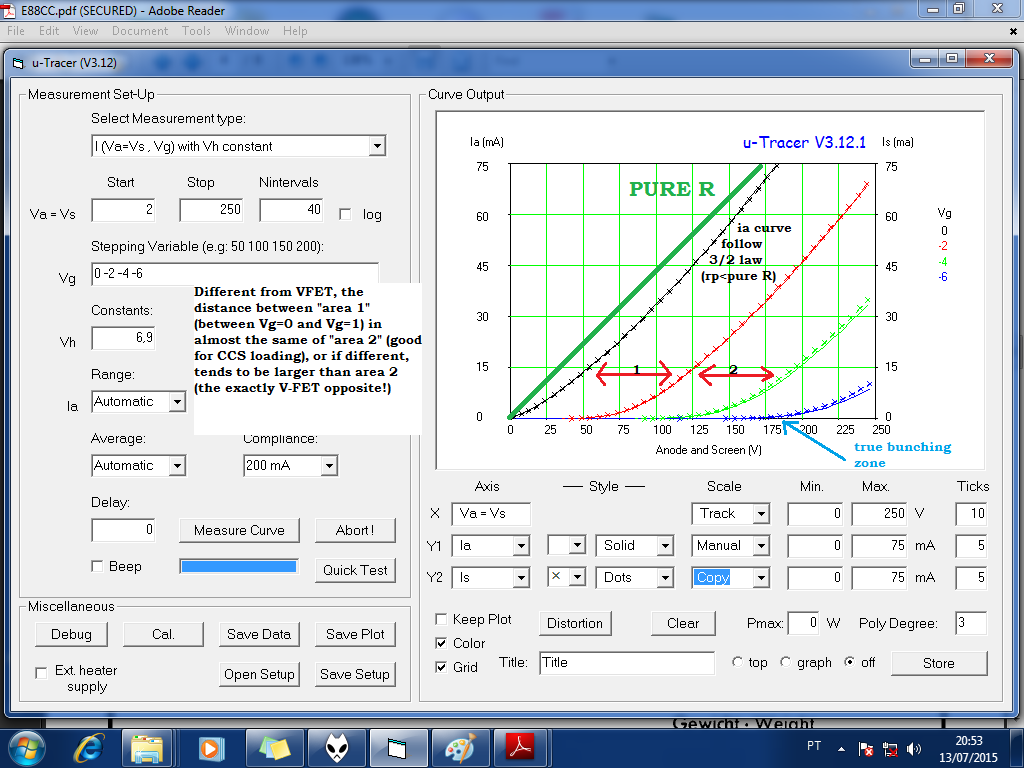Screen dimensions: 1024x768
Task: Click the blue measurement progress bar
Action: click(239, 567)
